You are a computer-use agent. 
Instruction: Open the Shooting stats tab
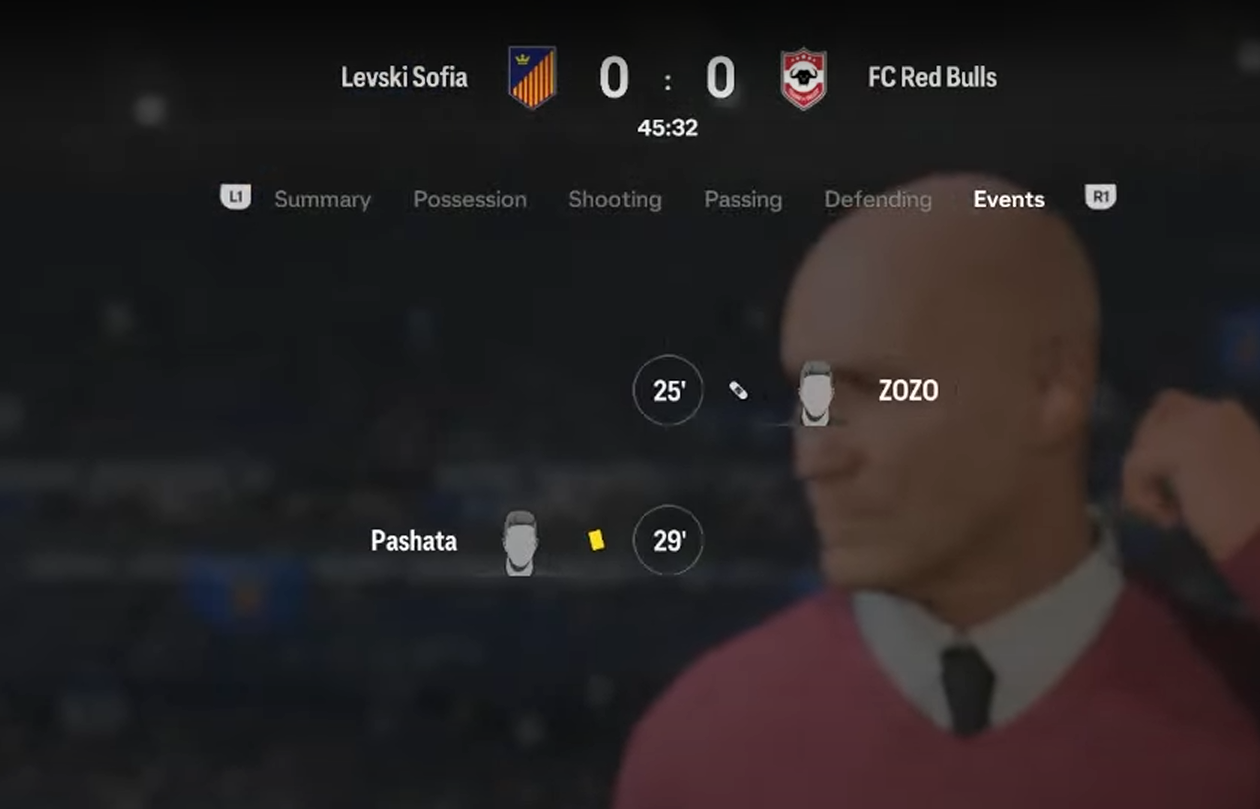coord(615,200)
